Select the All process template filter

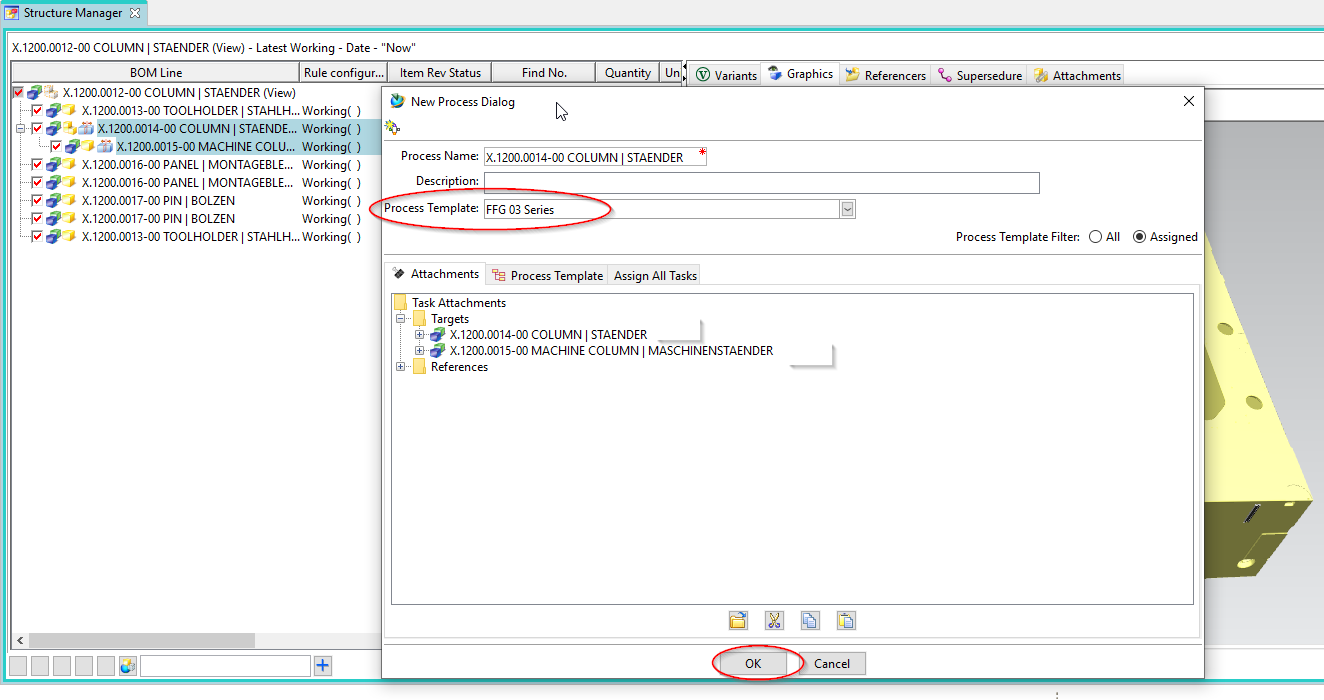point(1096,237)
